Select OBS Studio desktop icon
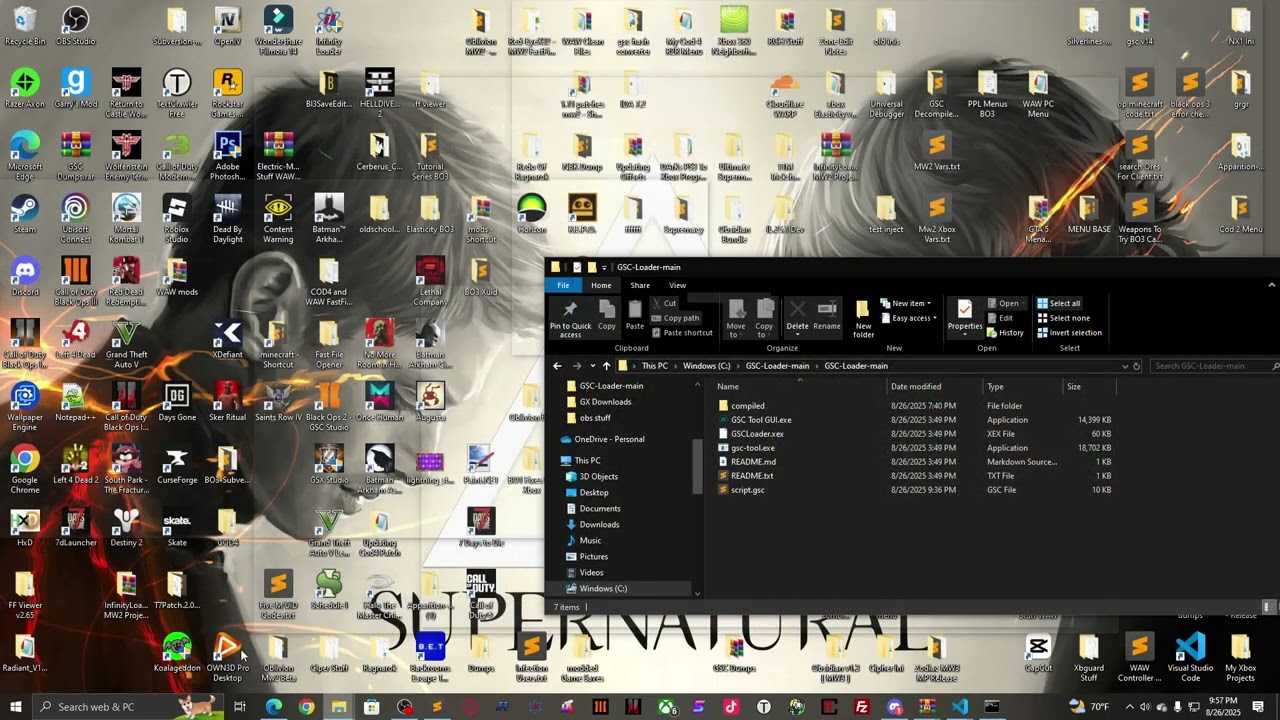Viewport: 1280px width, 720px height. click(x=76, y=27)
